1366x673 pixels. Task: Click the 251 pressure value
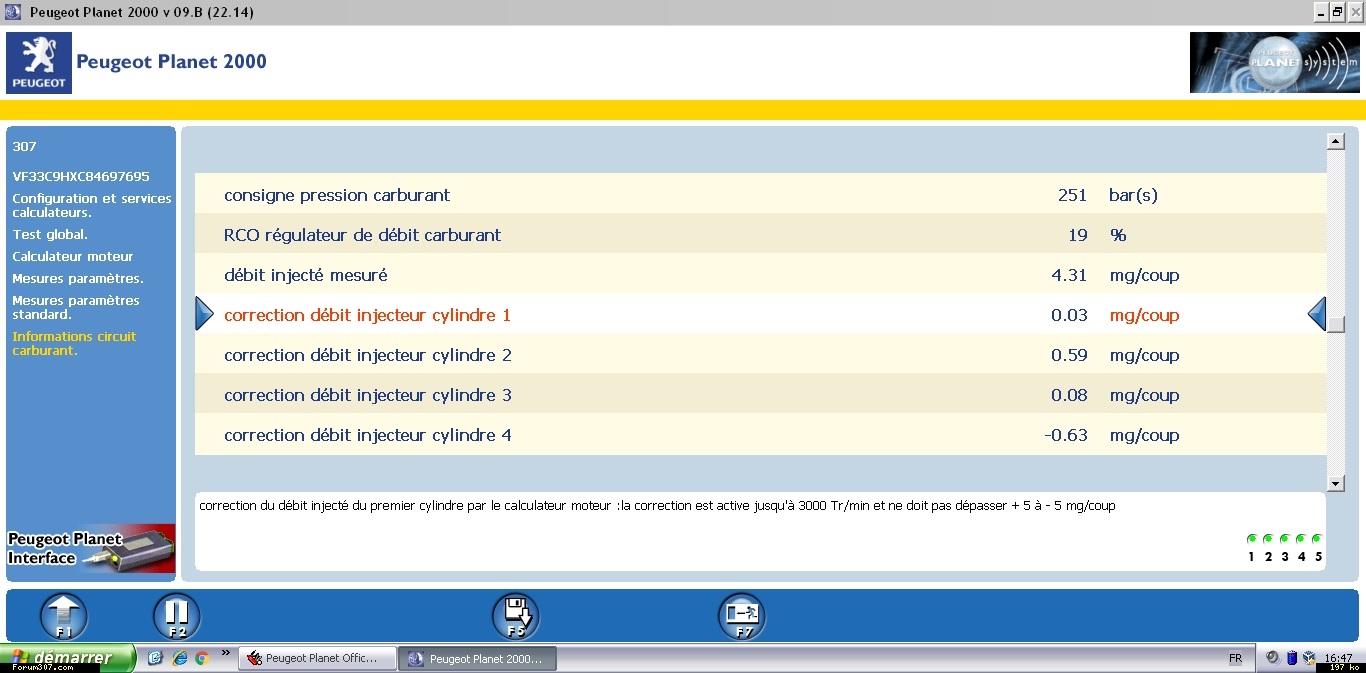click(1072, 195)
